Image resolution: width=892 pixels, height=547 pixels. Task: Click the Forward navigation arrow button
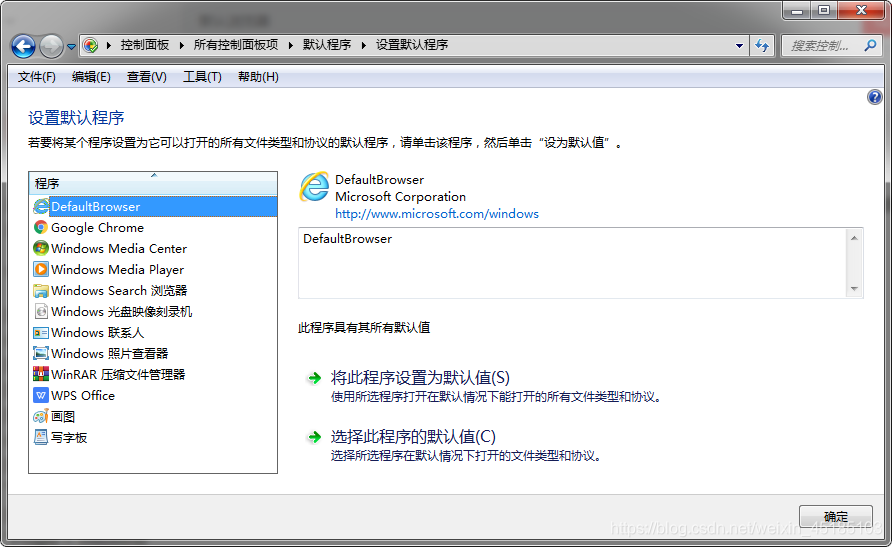(x=51, y=46)
